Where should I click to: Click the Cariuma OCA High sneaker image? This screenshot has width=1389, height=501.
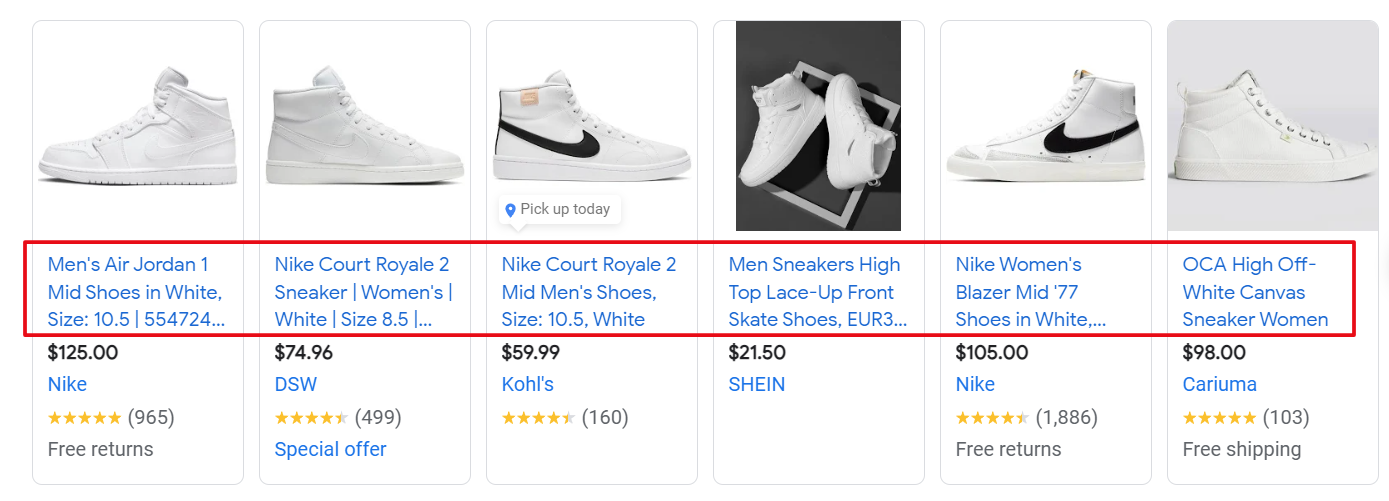(1272, 126)
